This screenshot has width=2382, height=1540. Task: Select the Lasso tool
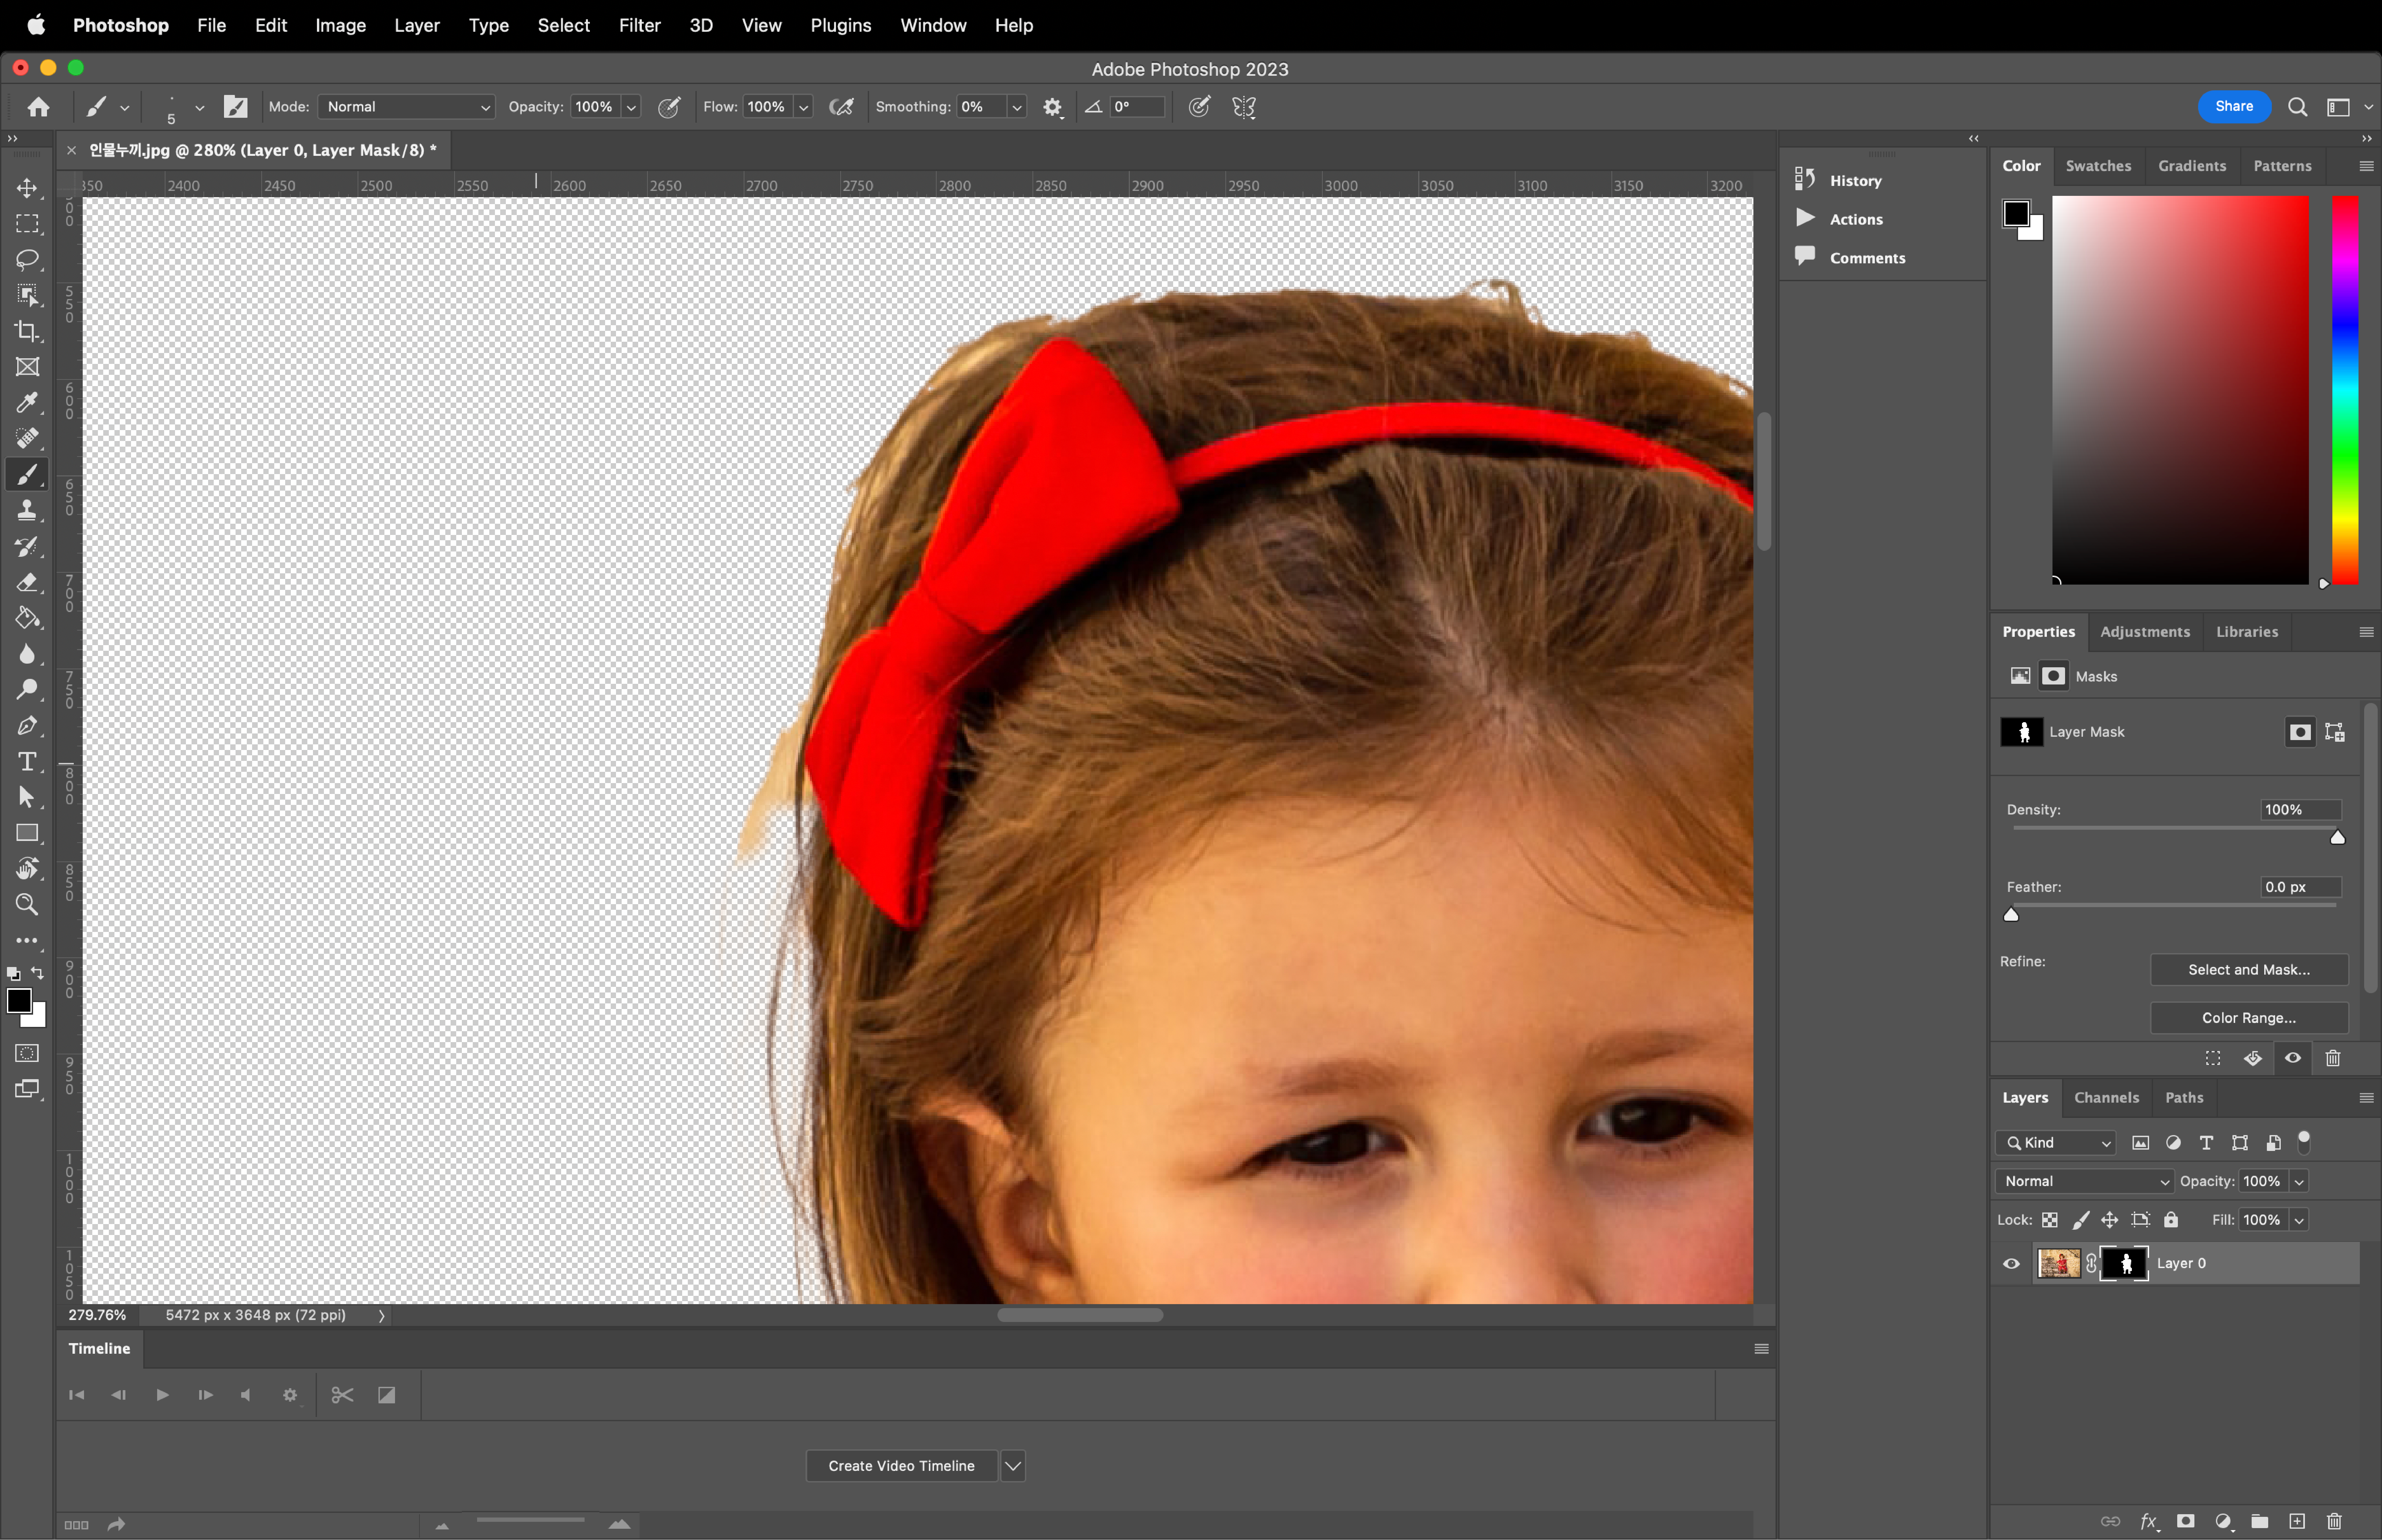(27, 260)
